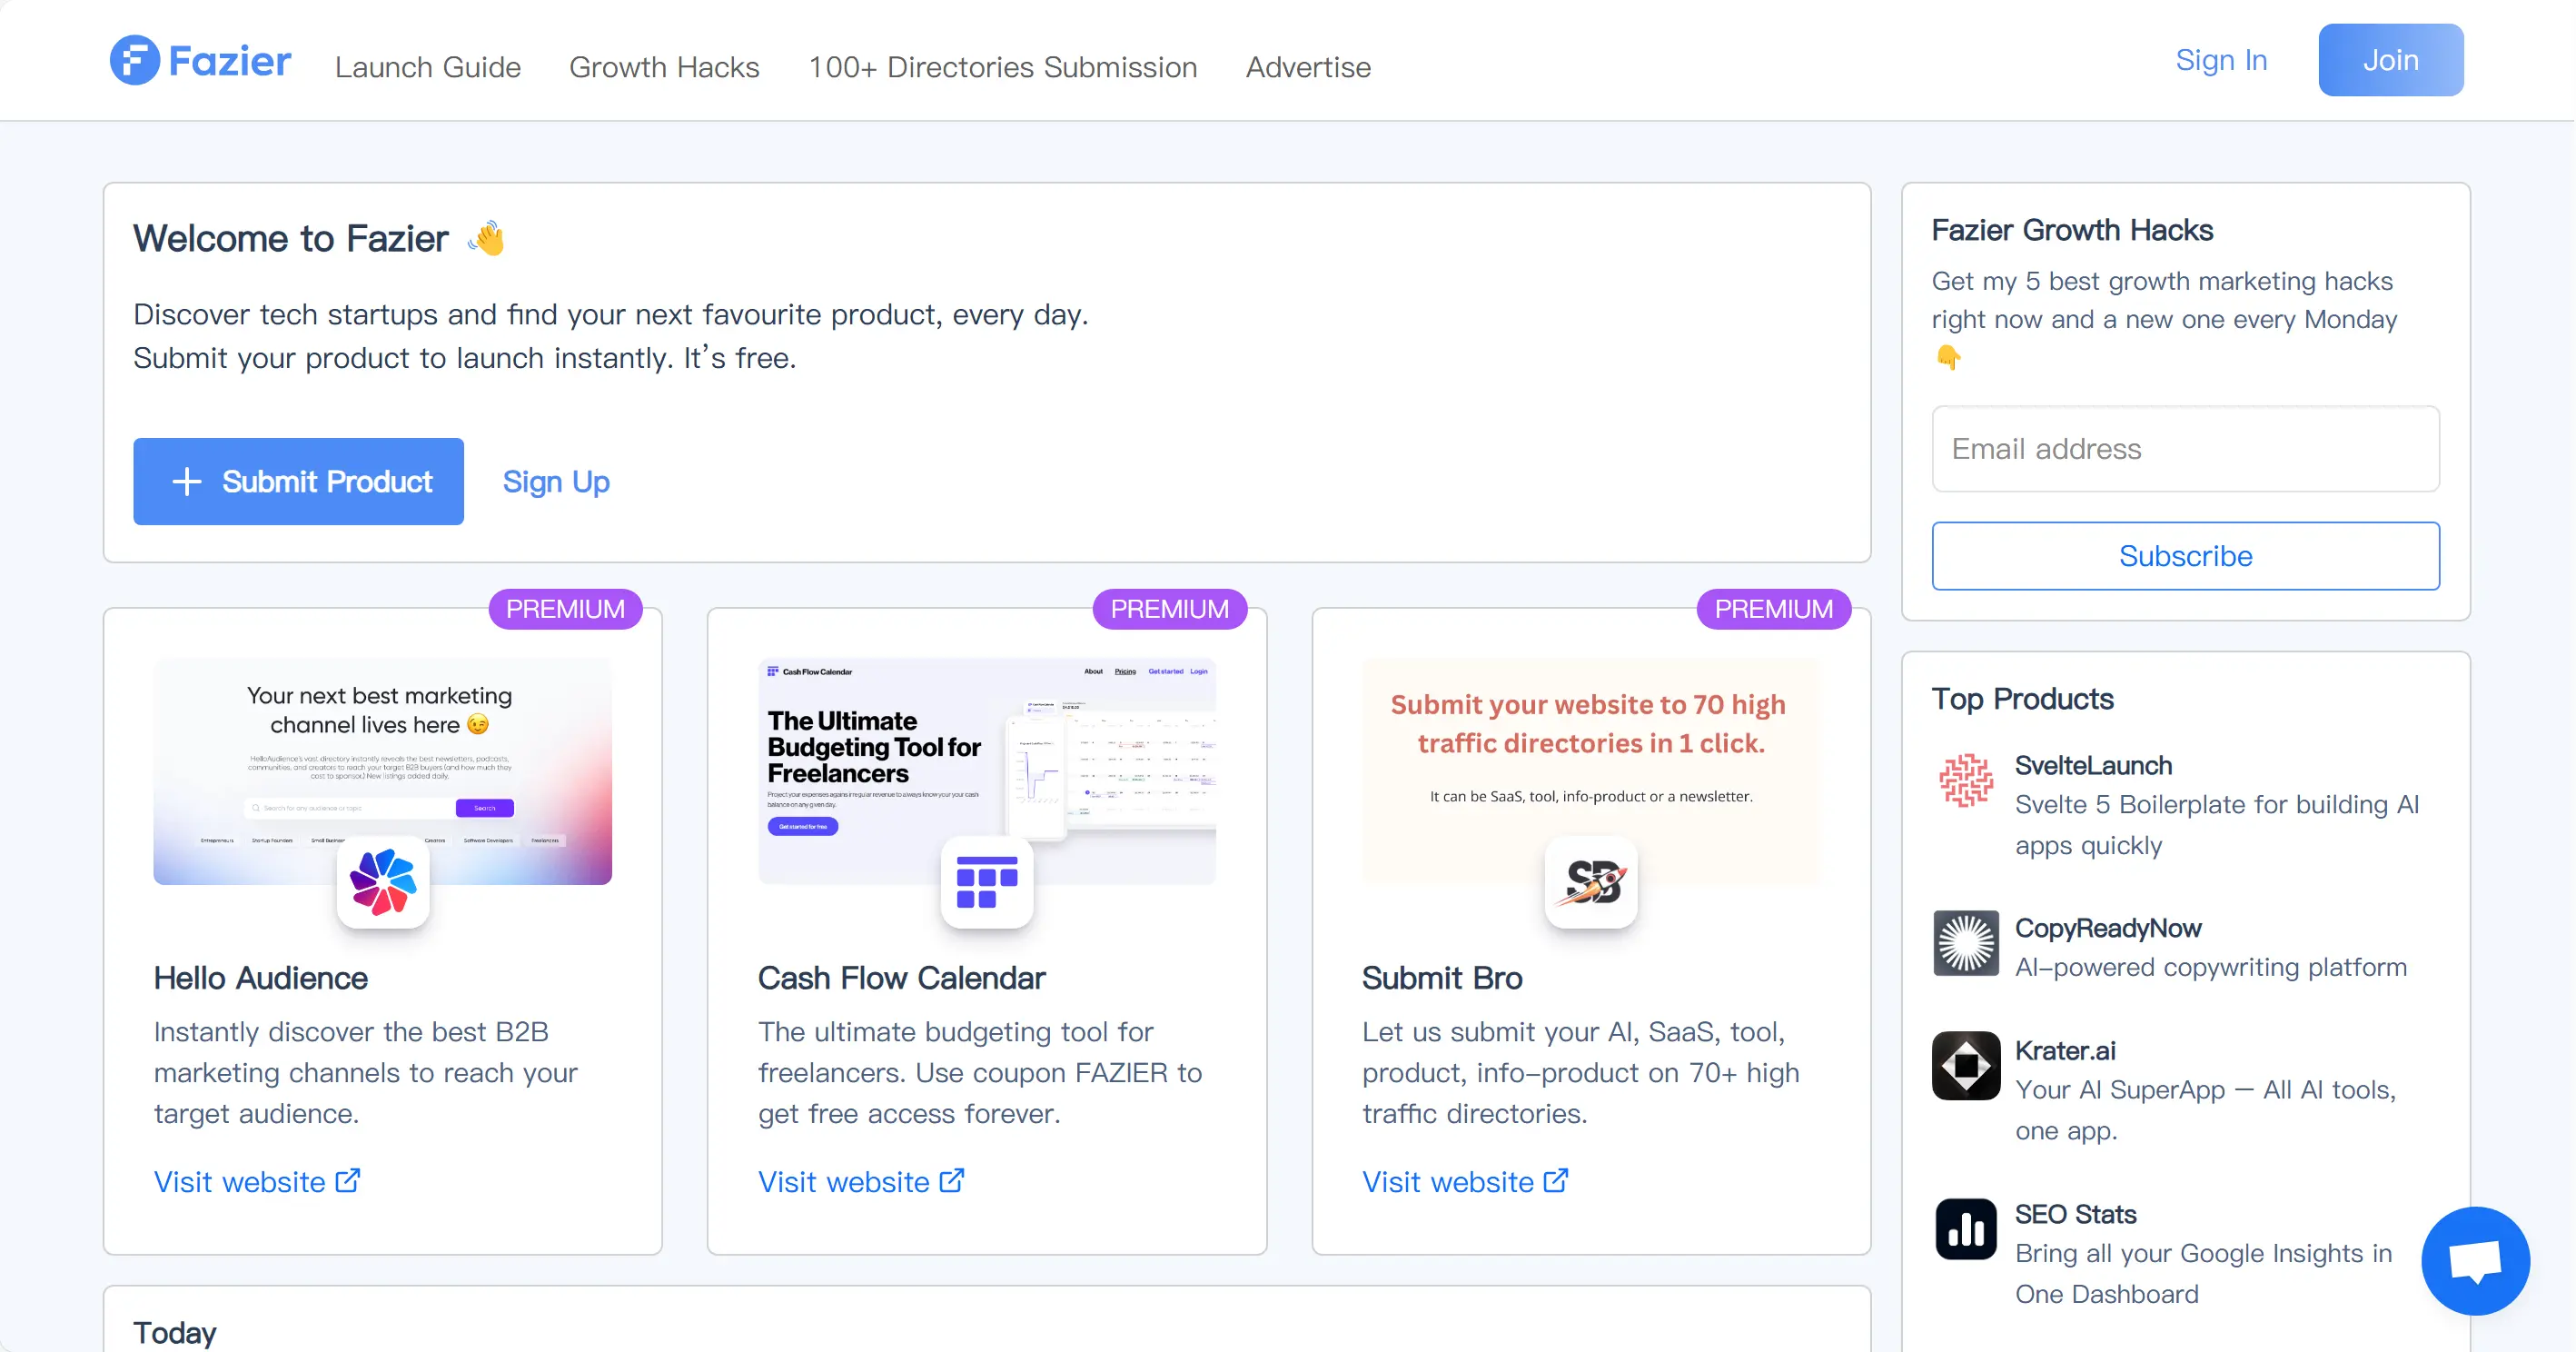The image size is (2576, 1352).
Task: Open SEO Stats in Top Products
Action: point(2076,1214)
